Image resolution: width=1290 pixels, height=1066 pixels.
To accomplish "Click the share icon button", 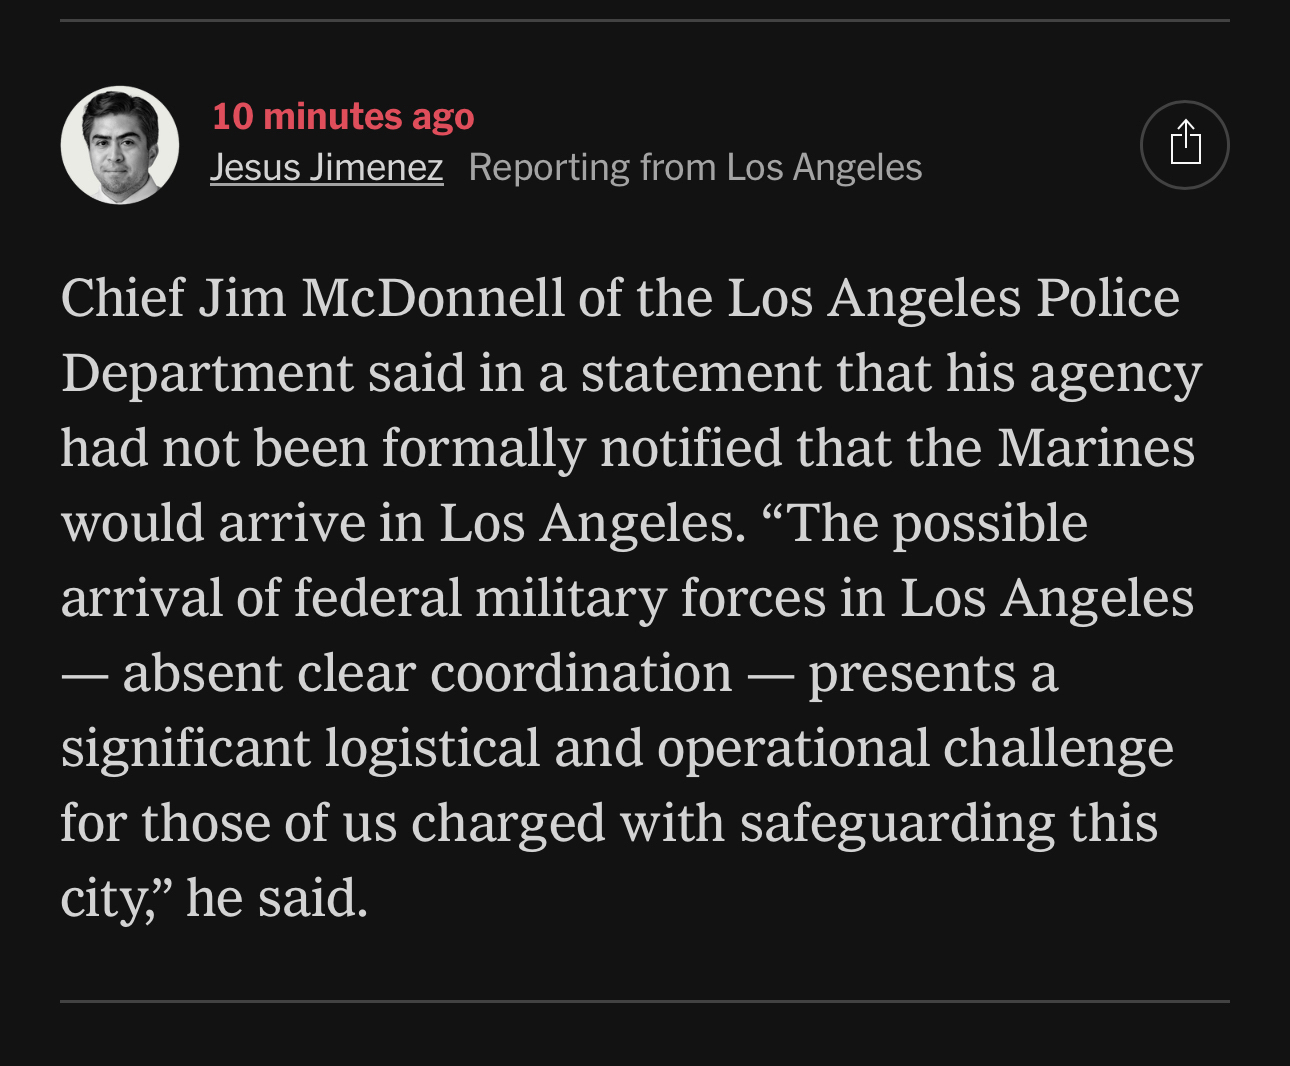I will (x=1184, y=144).
